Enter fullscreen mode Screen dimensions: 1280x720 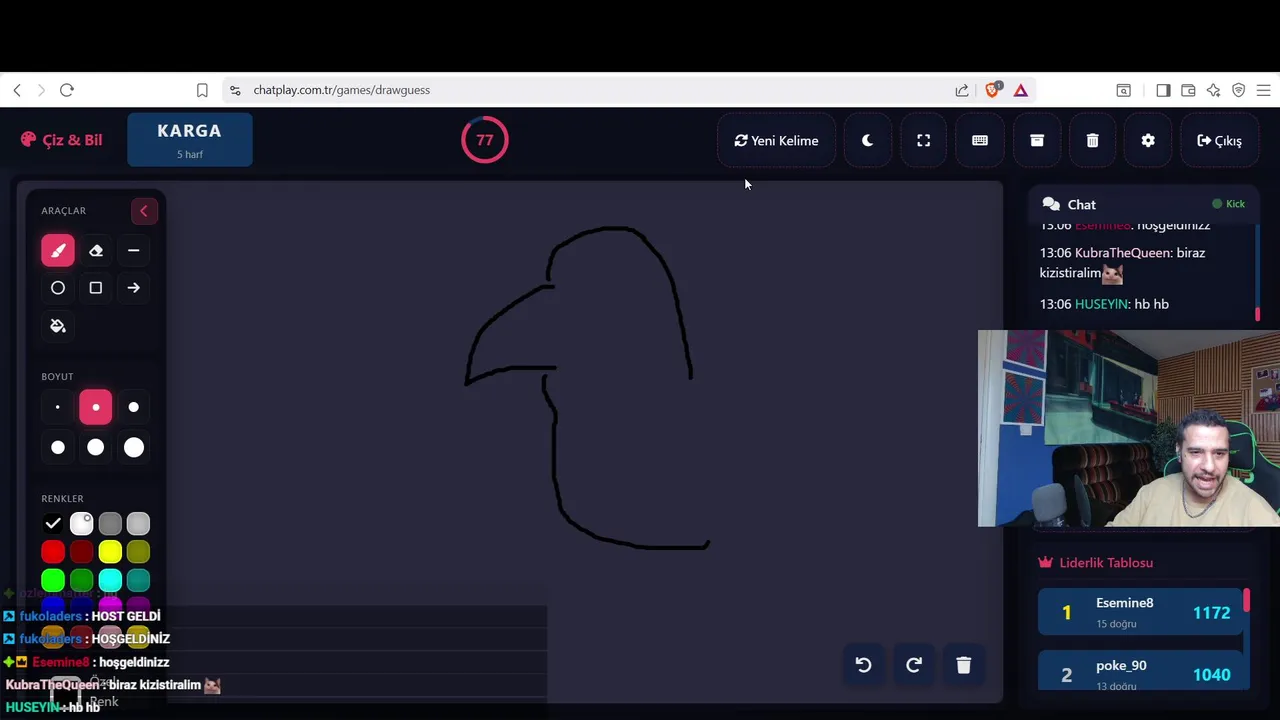[x=924, y=141]
